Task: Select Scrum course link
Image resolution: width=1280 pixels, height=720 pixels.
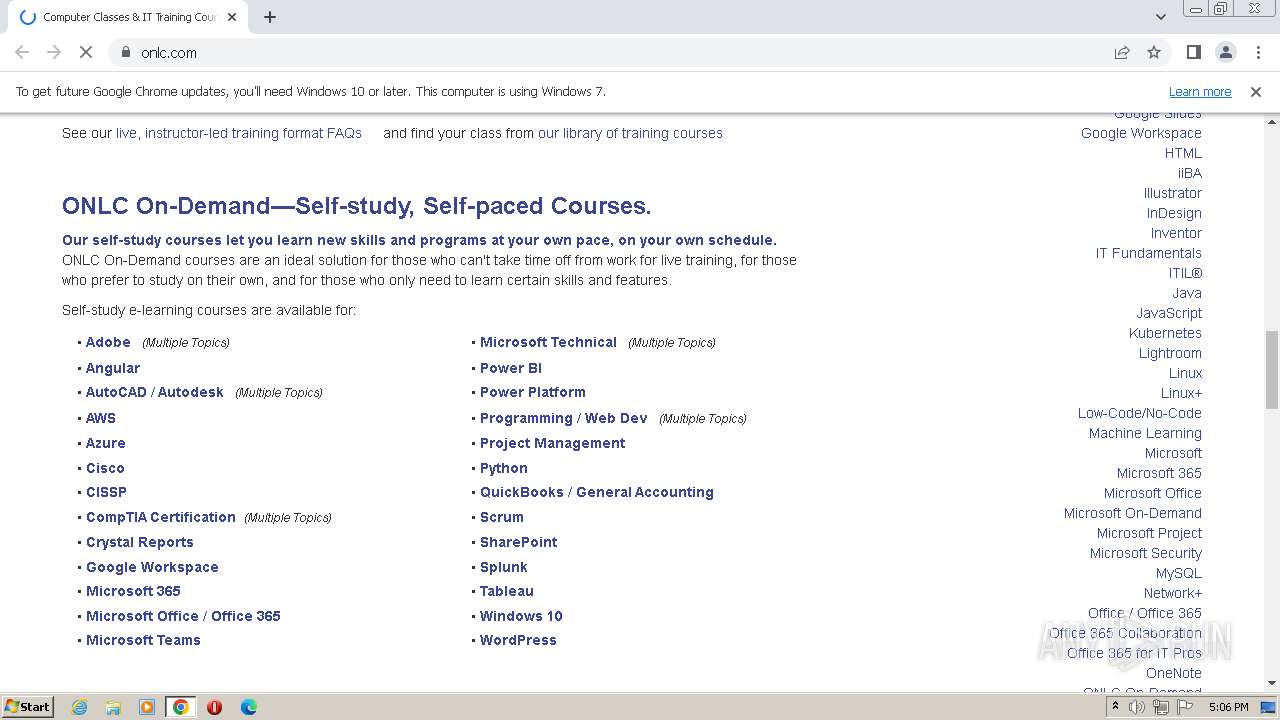Action: (502, 517)
